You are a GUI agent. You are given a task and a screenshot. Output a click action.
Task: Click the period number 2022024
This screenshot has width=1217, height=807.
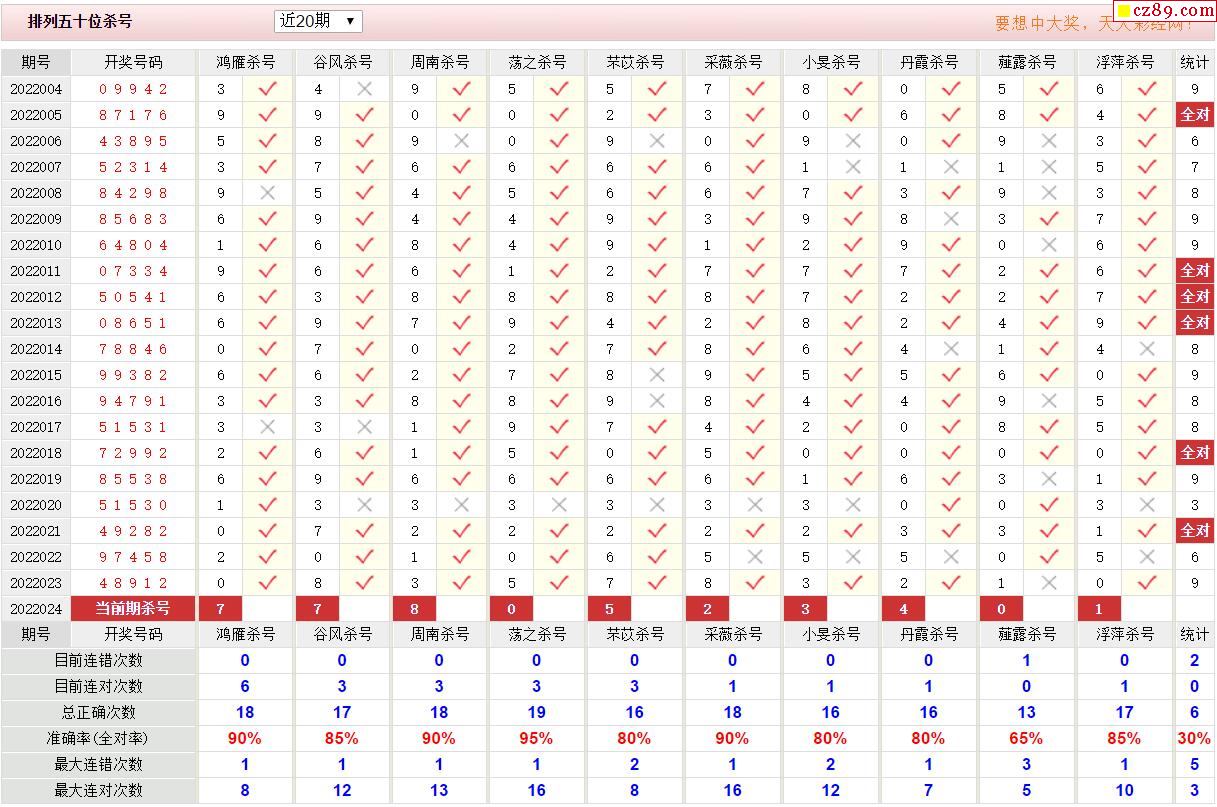point(36,609)
